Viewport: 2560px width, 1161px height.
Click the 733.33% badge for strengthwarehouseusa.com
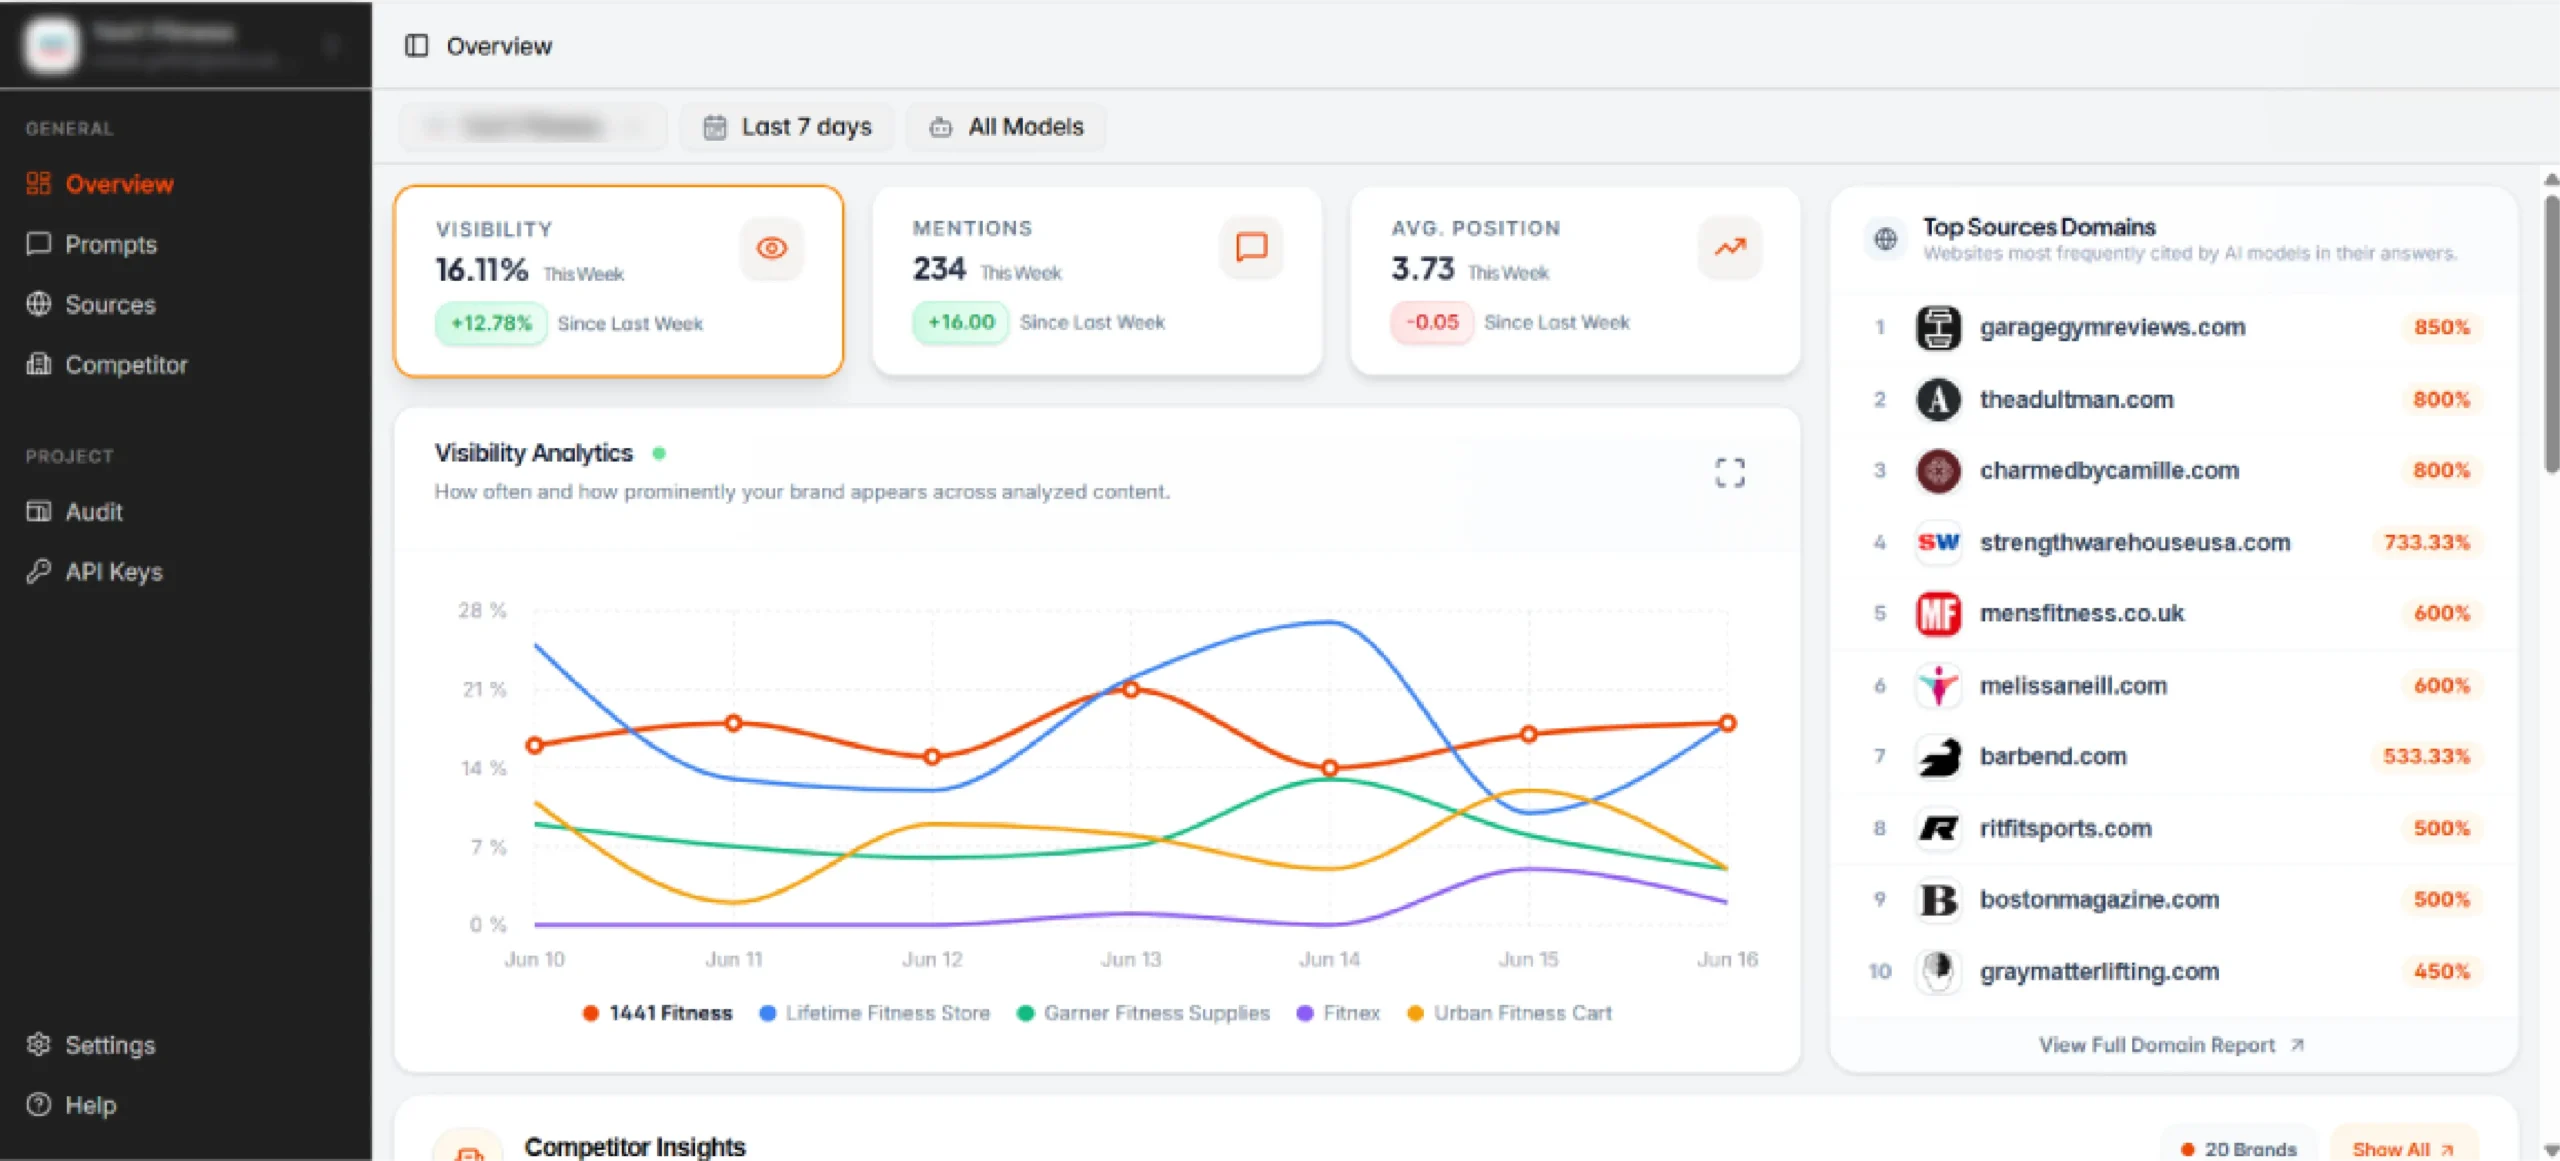pyautogui.click(x=2427, y=542)
